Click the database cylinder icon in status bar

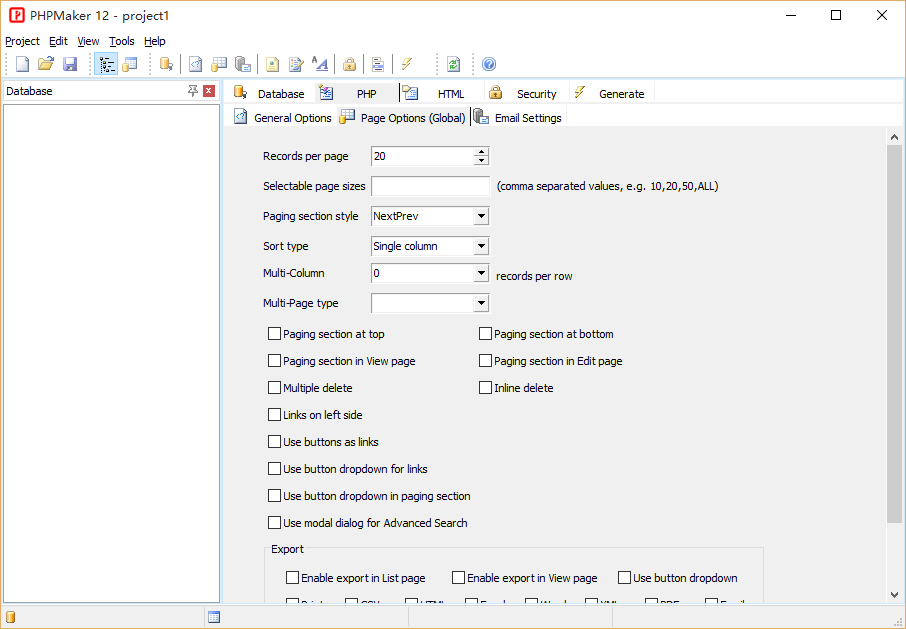pos(10,617)
